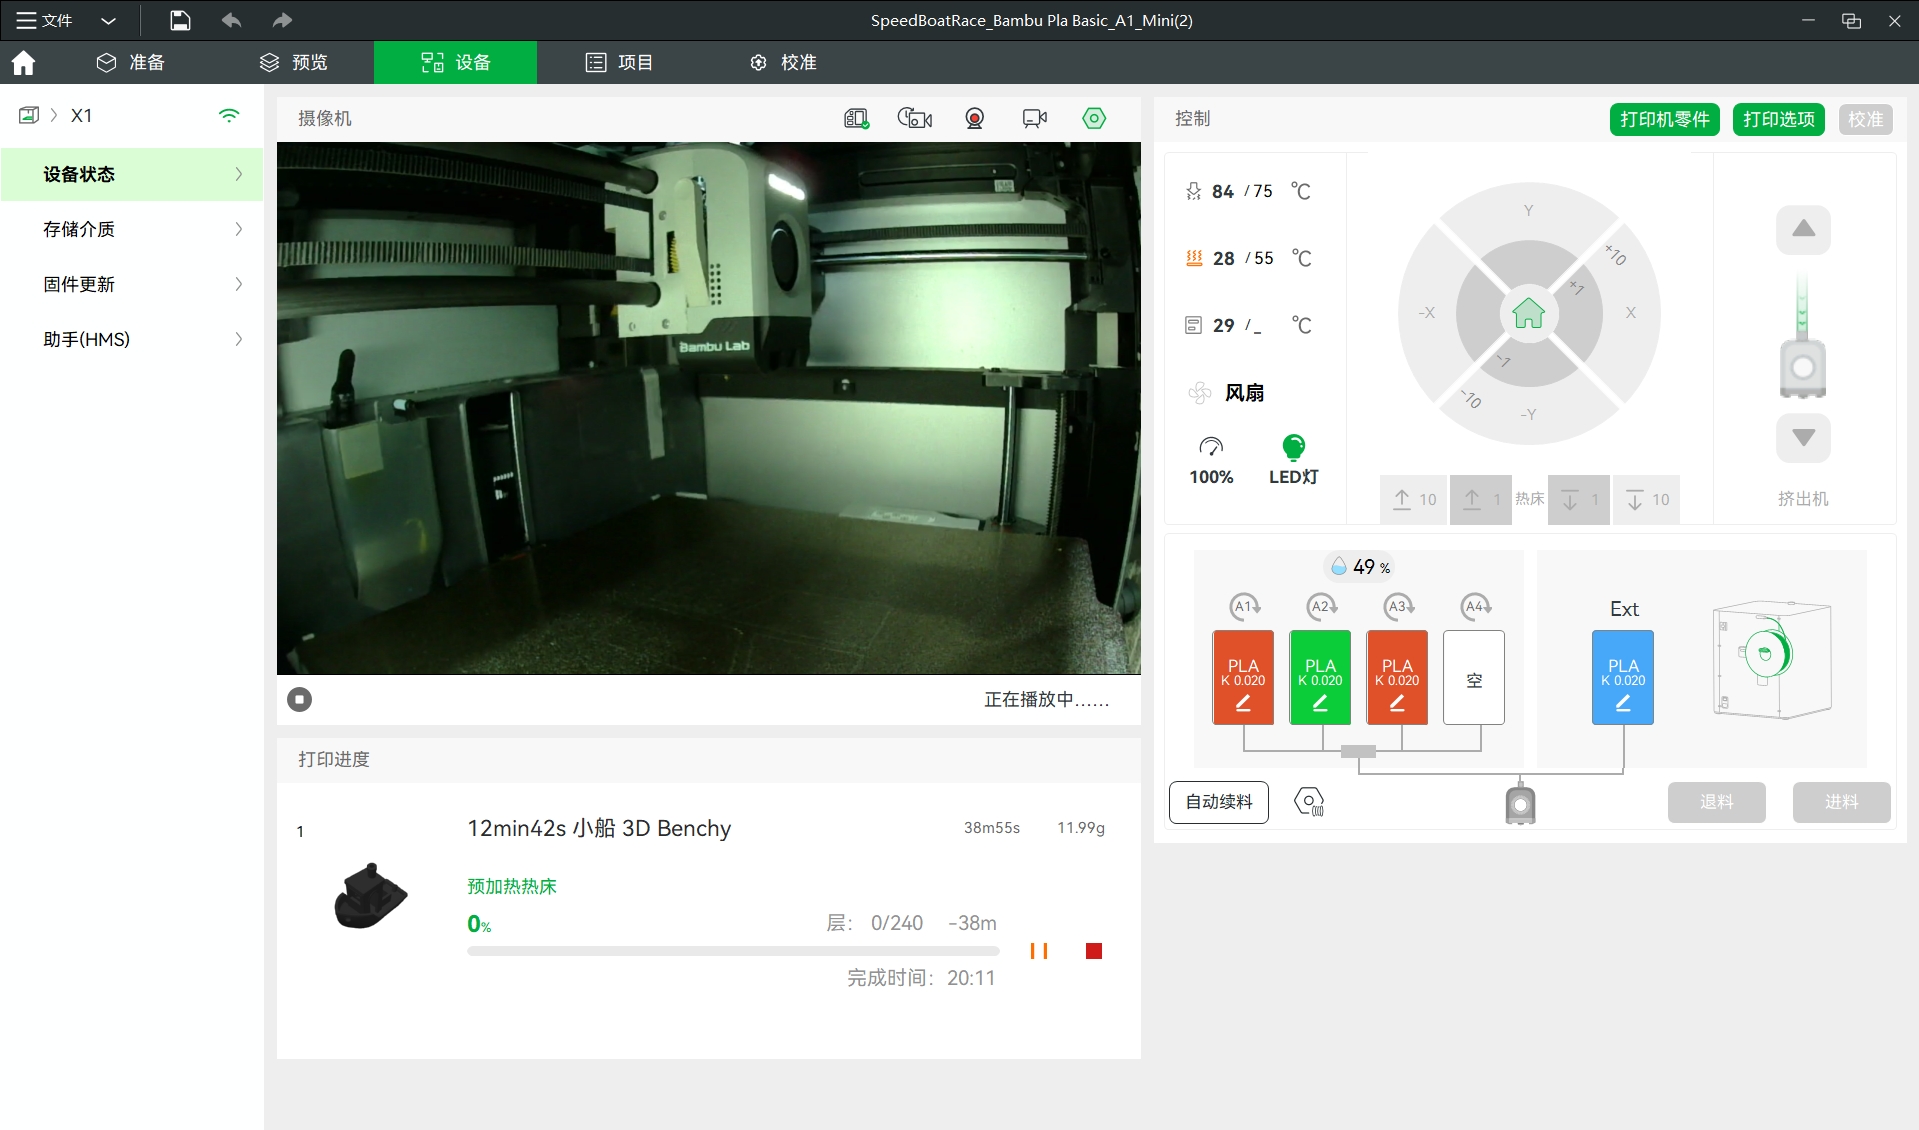Toggle the virtual camera icon

pos(1034,118)
